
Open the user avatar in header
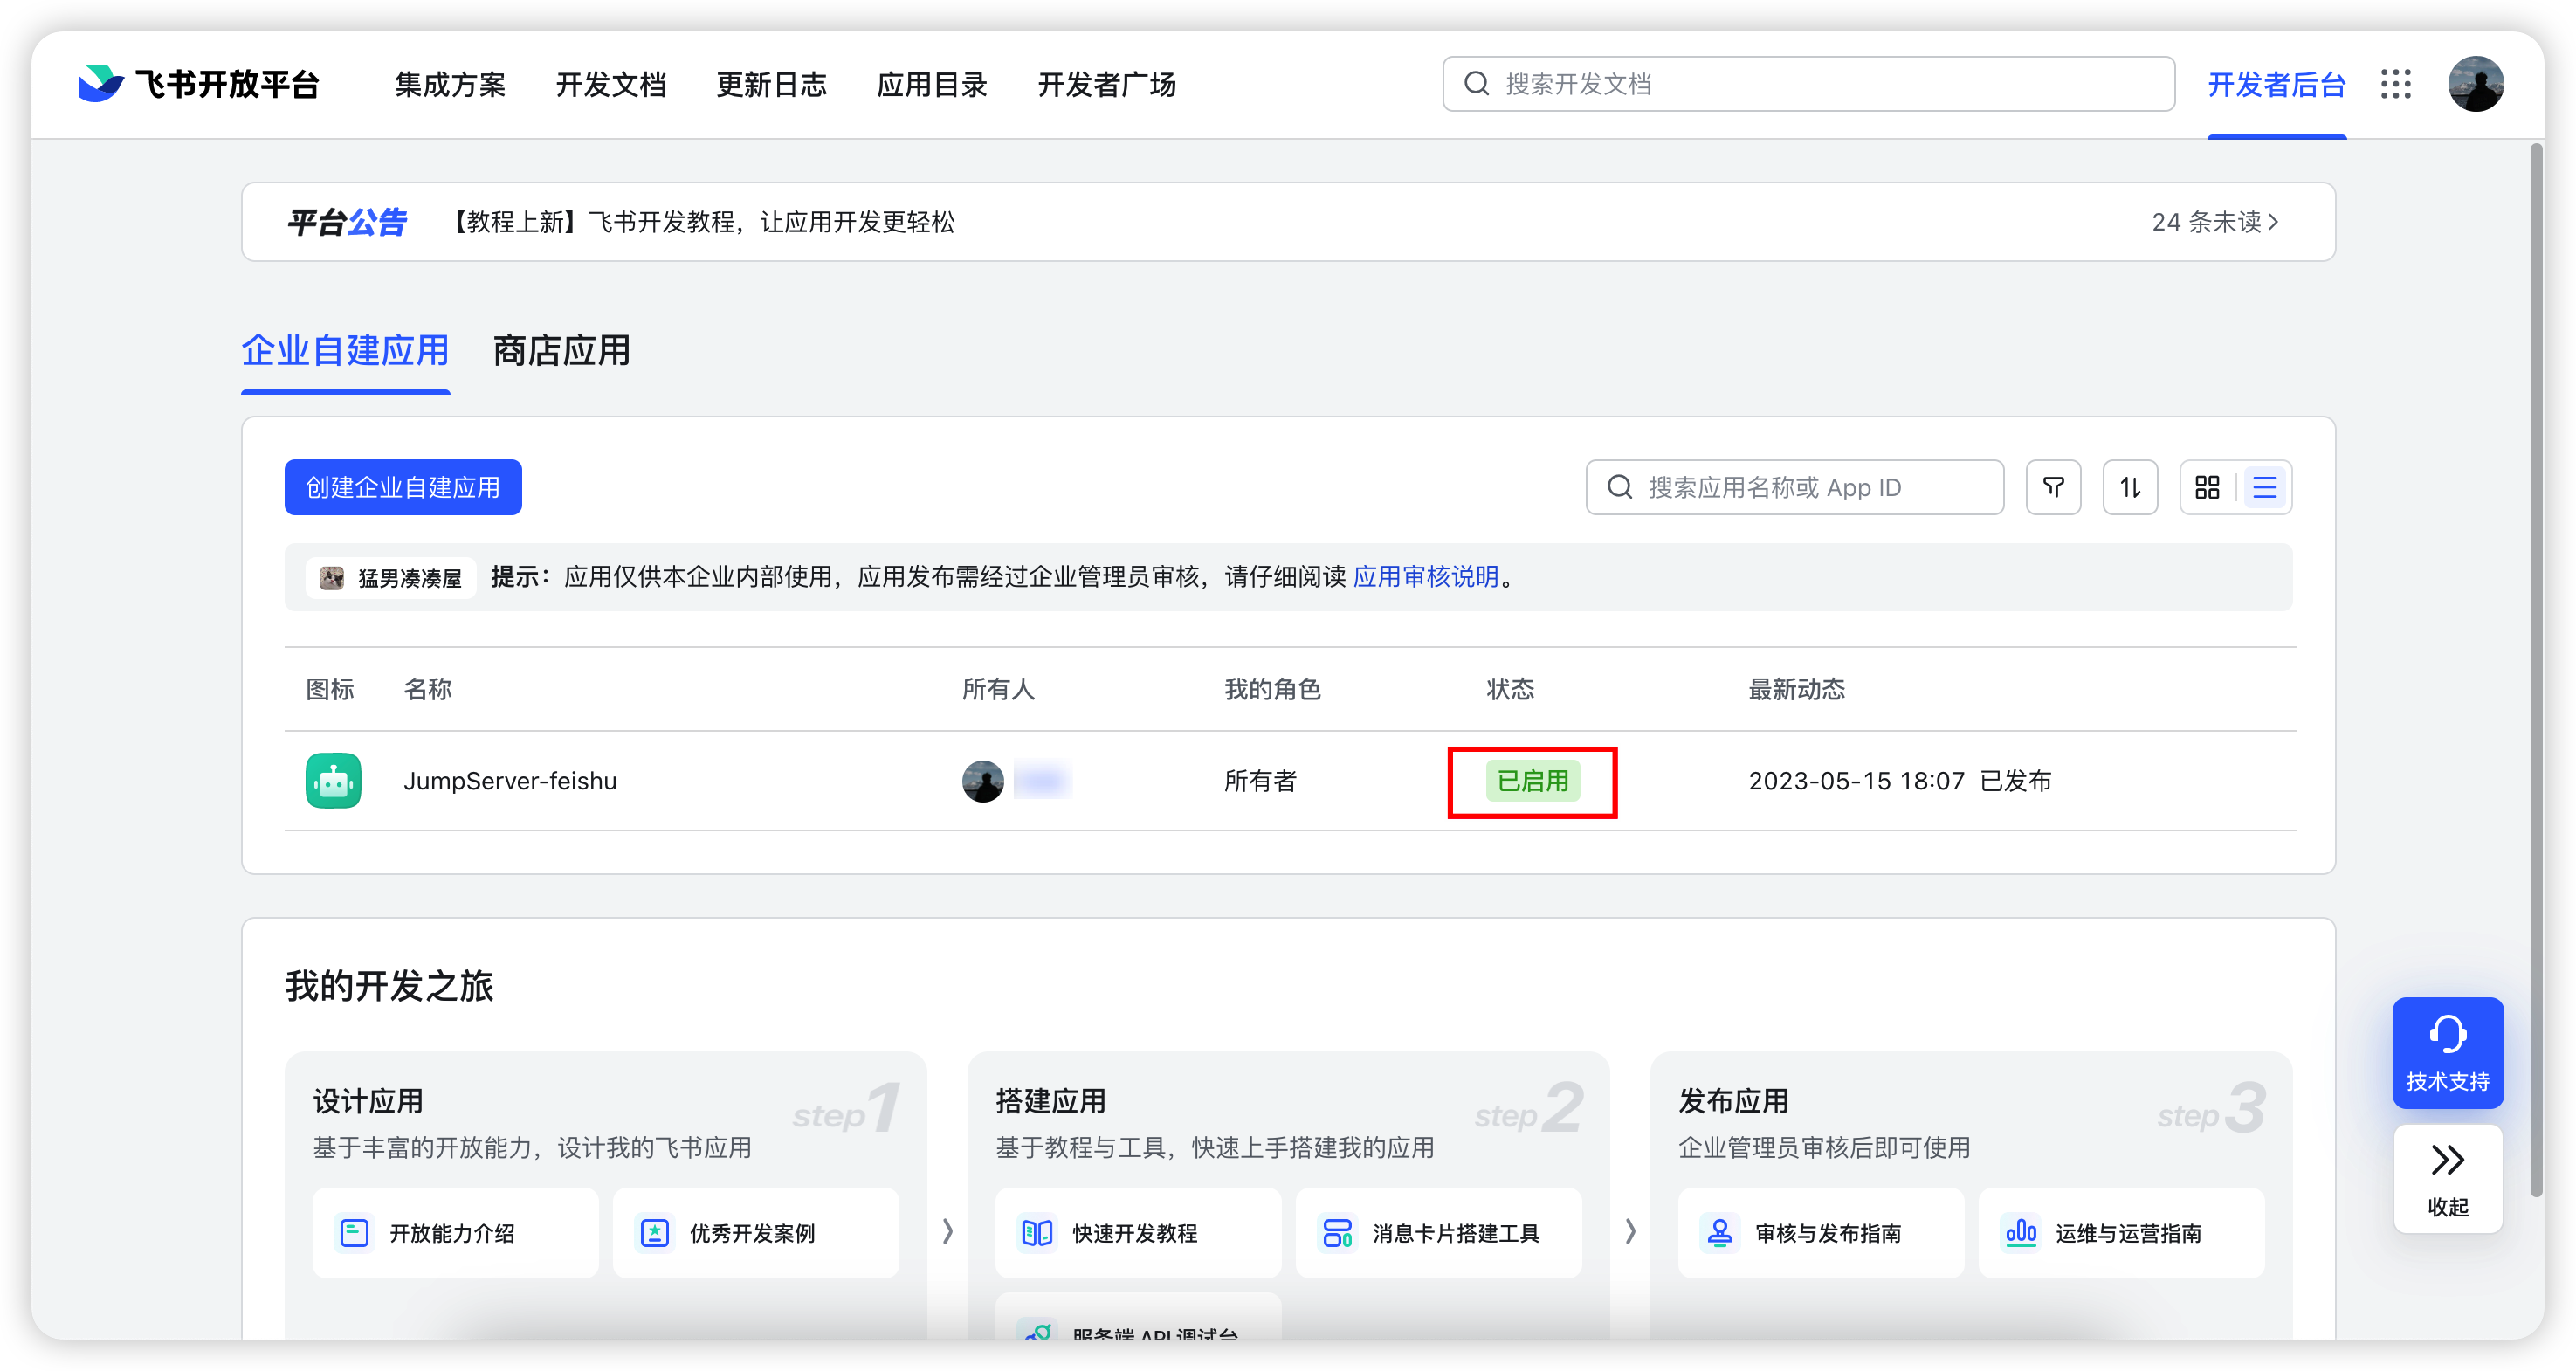[2475, 84]
